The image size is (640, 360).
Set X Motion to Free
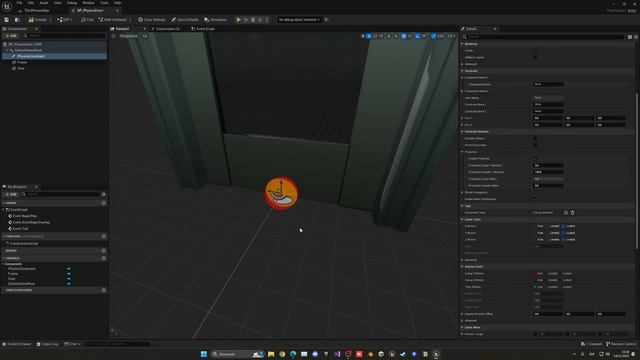540,226
